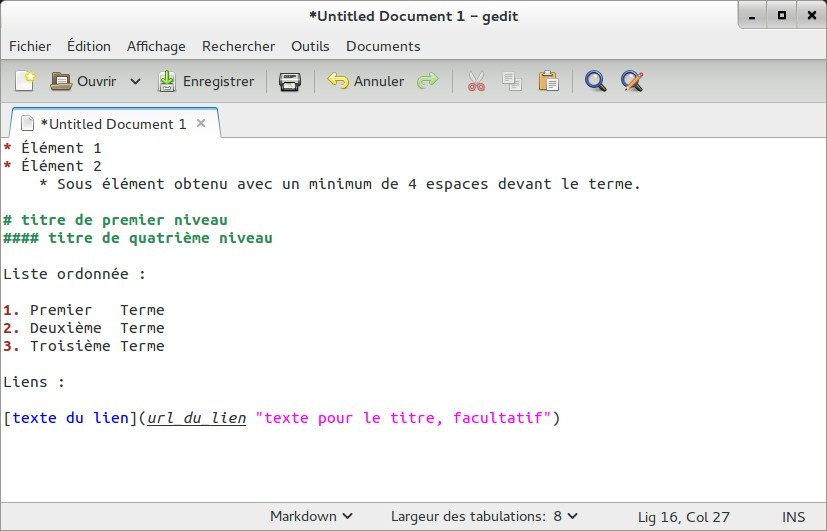
Task: Click the pink 'texte pour le titre, facultatif' string
Action: (x=403, y=418)
